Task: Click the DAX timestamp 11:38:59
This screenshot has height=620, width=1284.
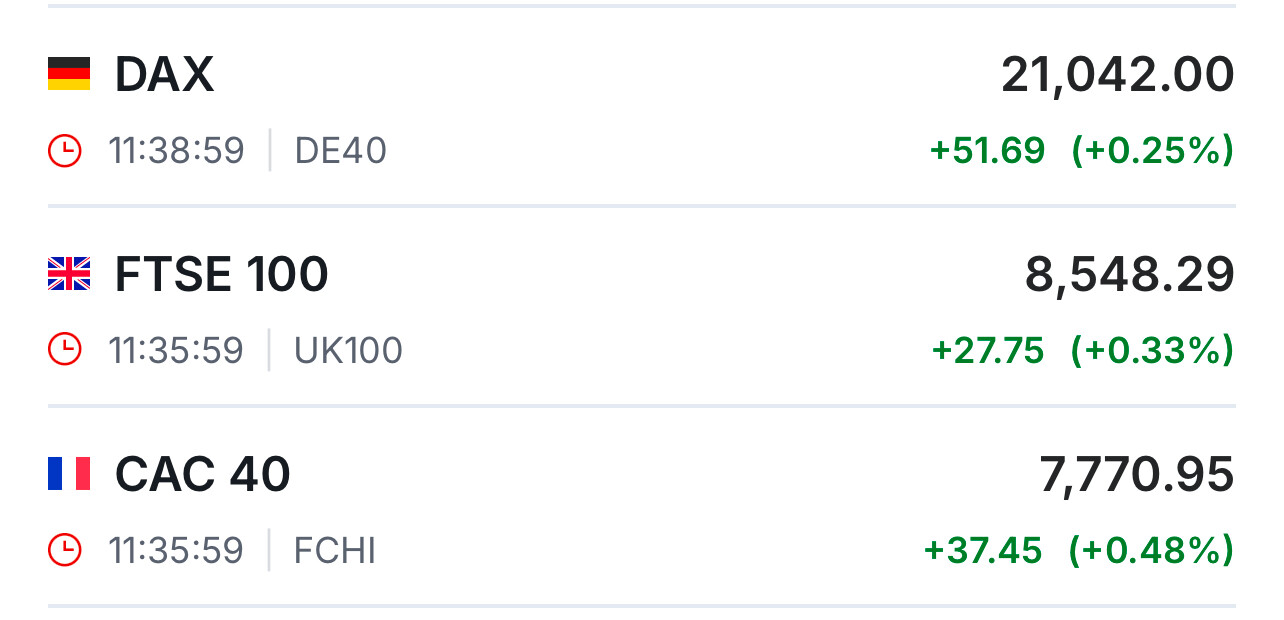Action: (176, 151)
